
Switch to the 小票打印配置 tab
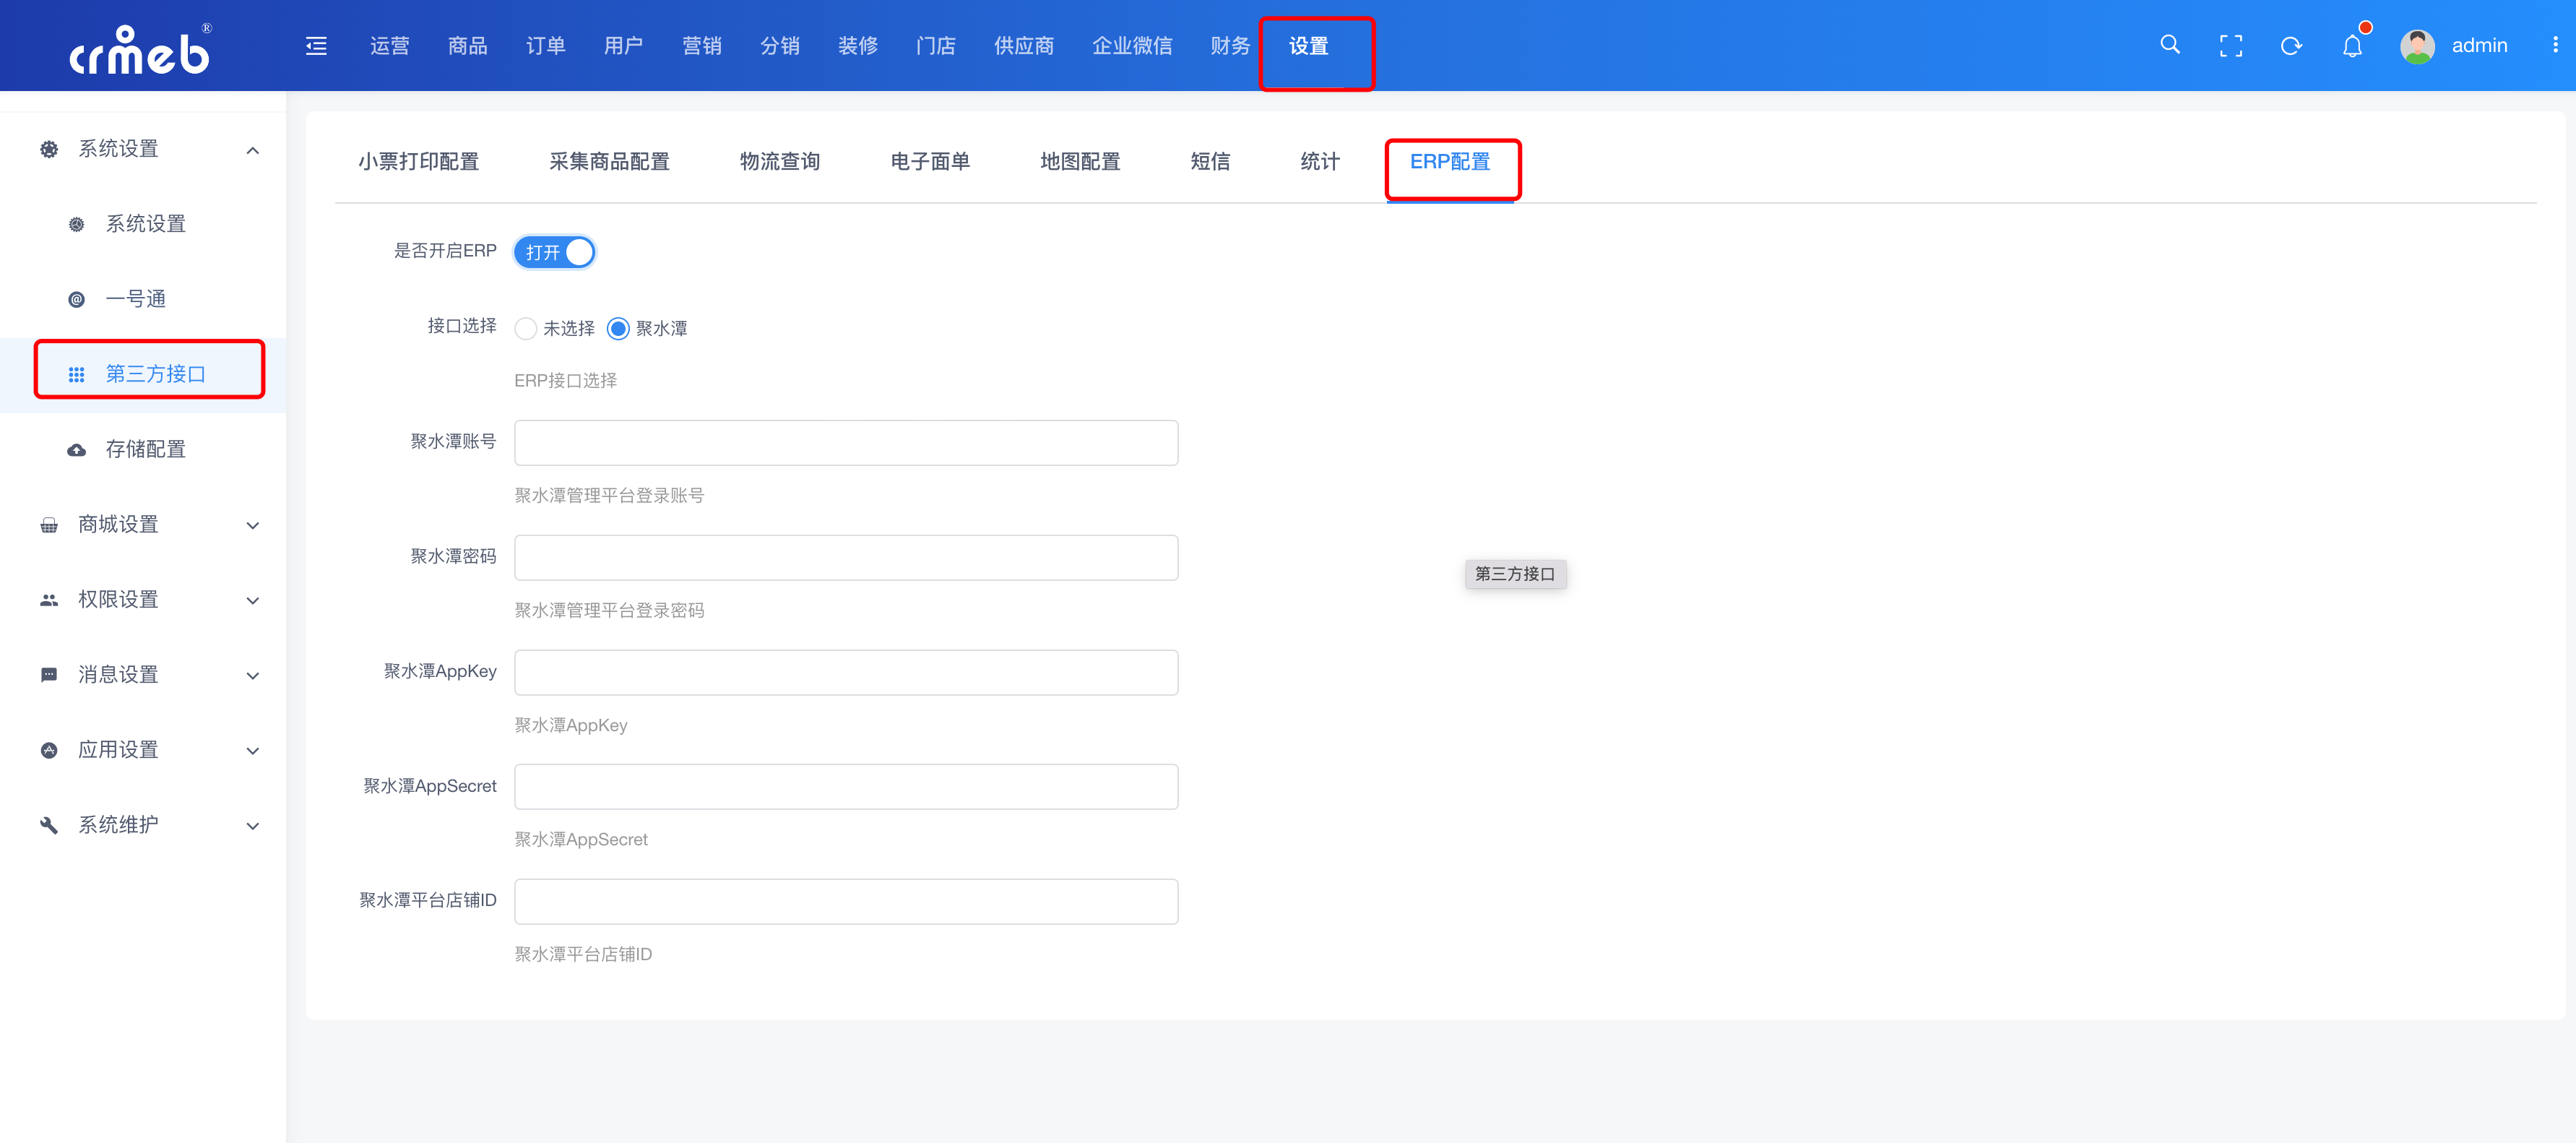[x=419, y=162]
